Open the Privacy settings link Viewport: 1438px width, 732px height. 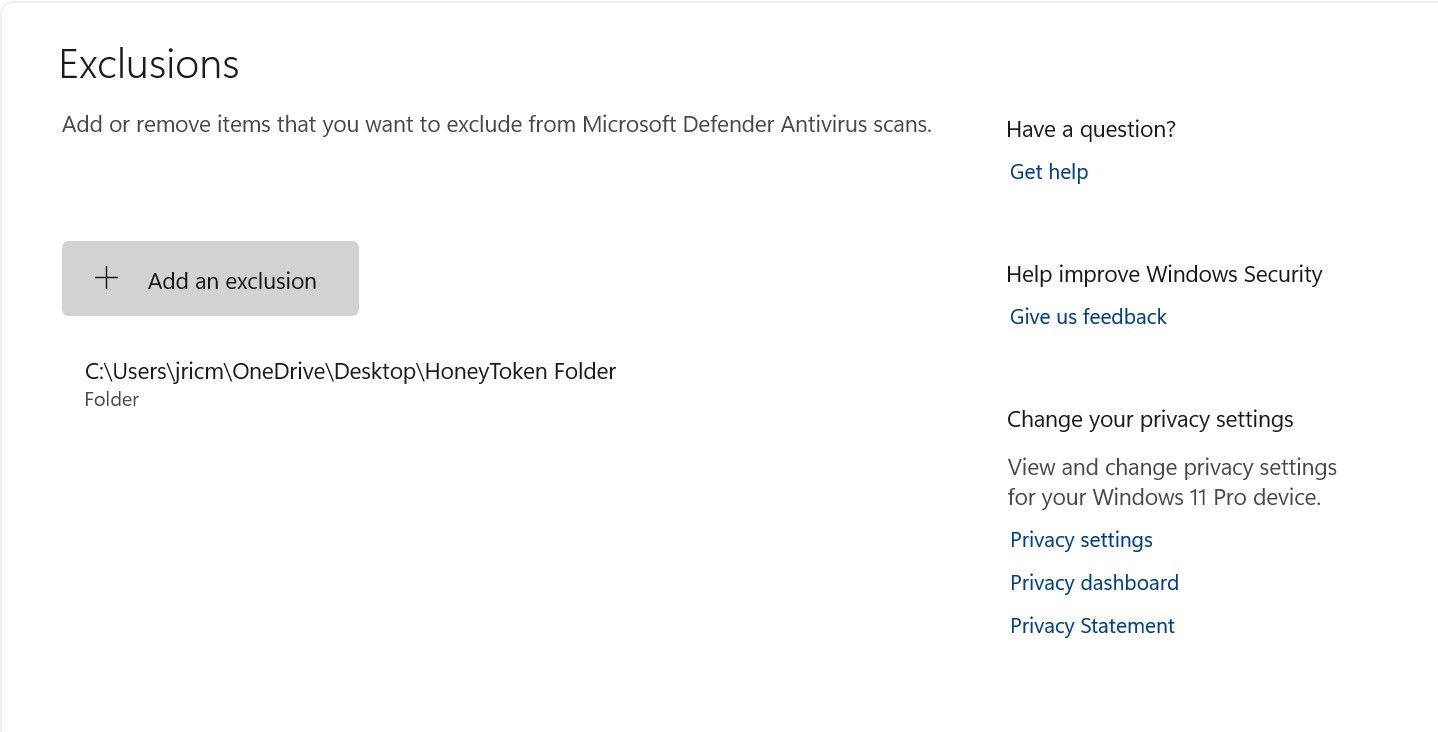pyautogui.click(x=1081, y=540)
